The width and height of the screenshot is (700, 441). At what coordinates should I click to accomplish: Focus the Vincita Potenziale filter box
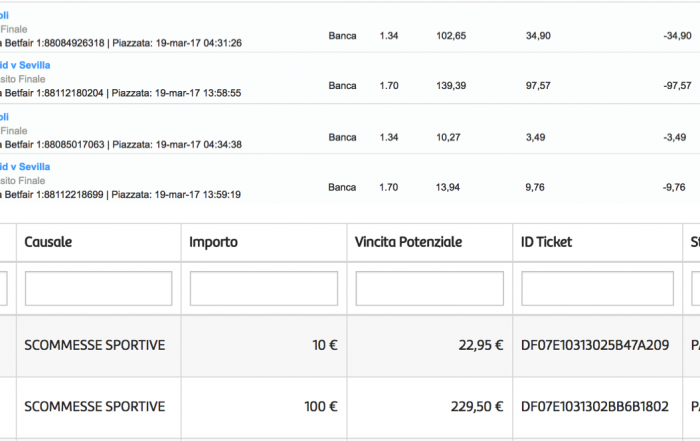[429, 288]
